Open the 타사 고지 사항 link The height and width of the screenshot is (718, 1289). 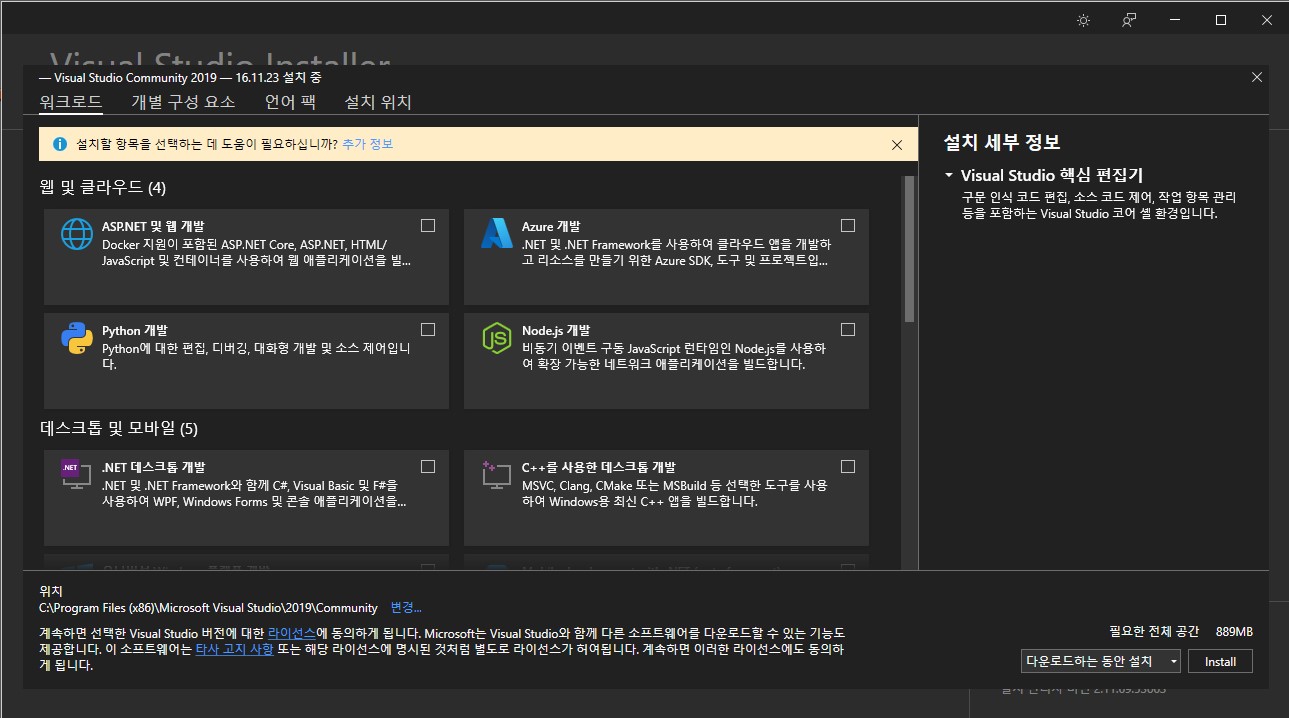pyautogui.click(x=234, y=650)
